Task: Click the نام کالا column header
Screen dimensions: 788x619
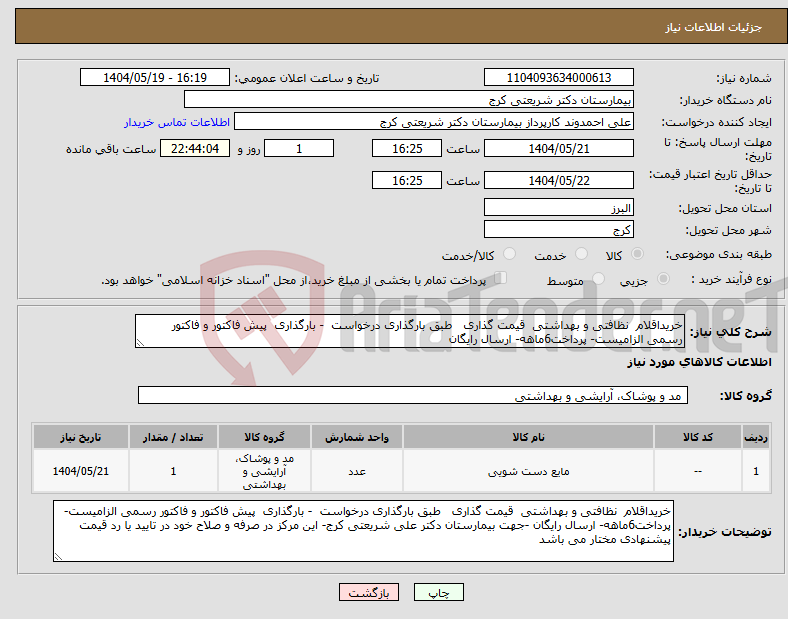Action: pyautogui.click(x=528, y=437)
